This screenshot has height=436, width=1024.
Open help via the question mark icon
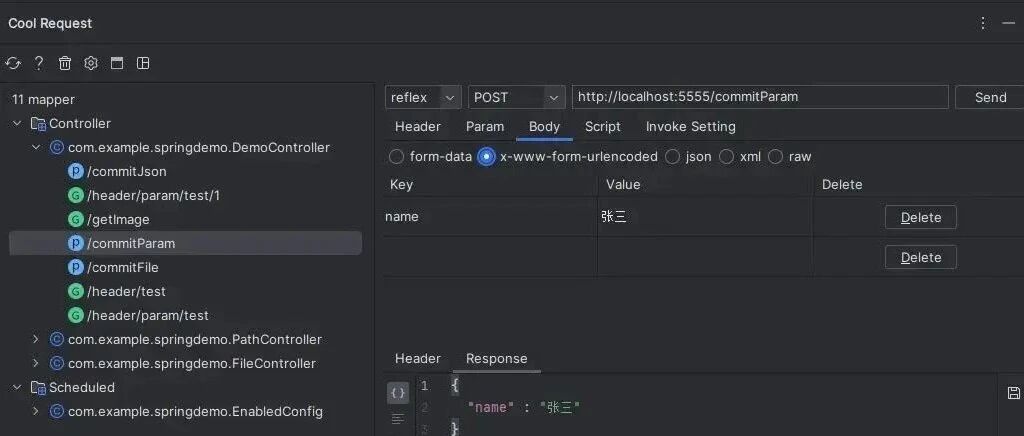(x=39, y=63)
